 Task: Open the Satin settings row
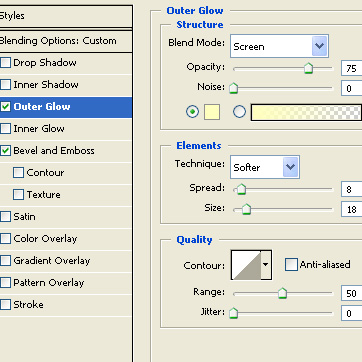point(66,217)
